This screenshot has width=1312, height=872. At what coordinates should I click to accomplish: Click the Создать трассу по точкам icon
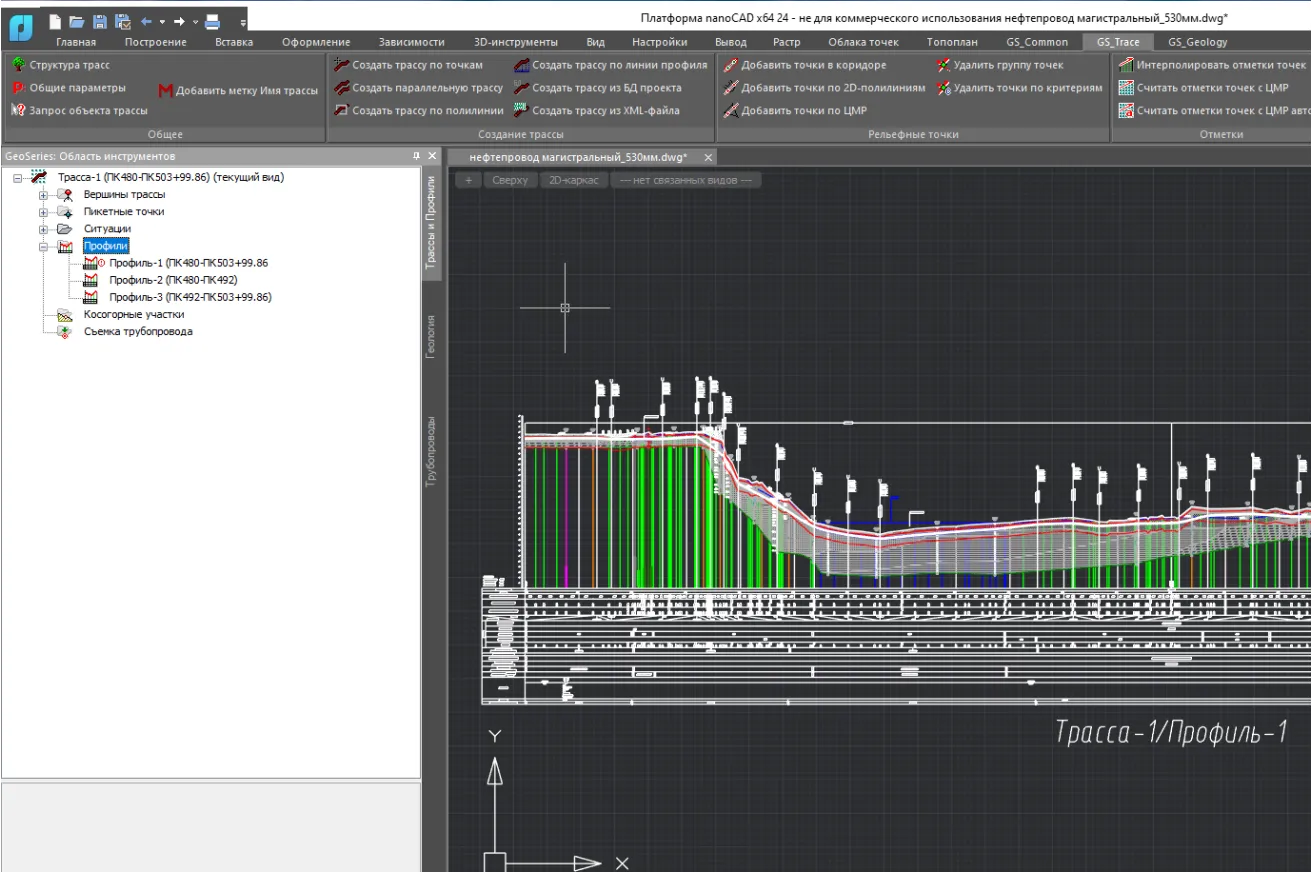pos(341,65)
